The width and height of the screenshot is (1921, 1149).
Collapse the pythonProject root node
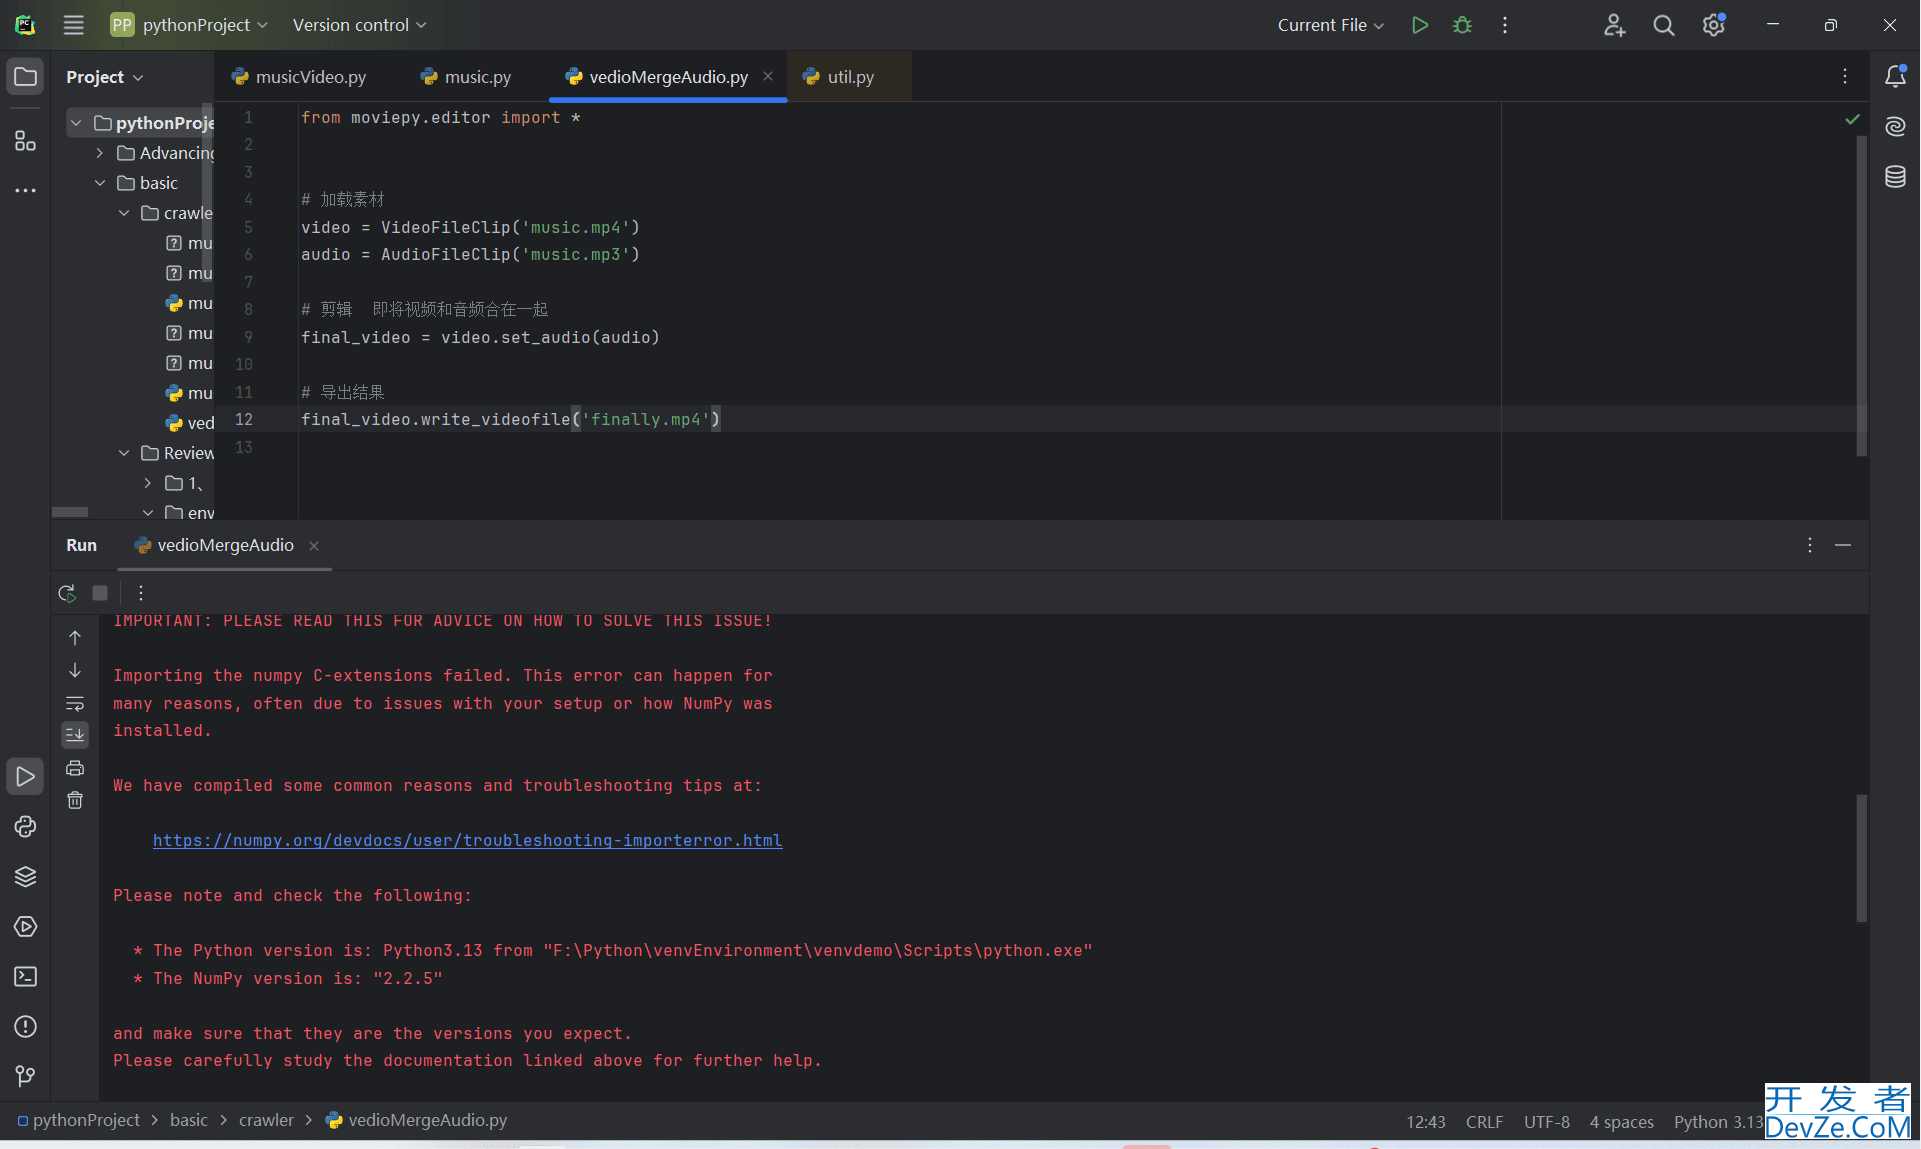(76, 123)
